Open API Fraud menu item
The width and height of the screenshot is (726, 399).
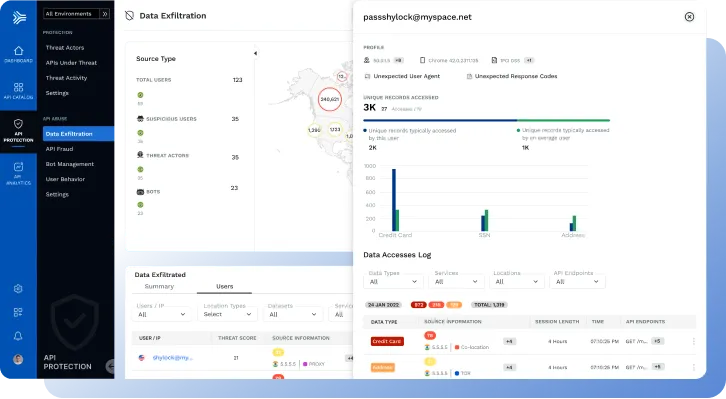coord(59,149)
